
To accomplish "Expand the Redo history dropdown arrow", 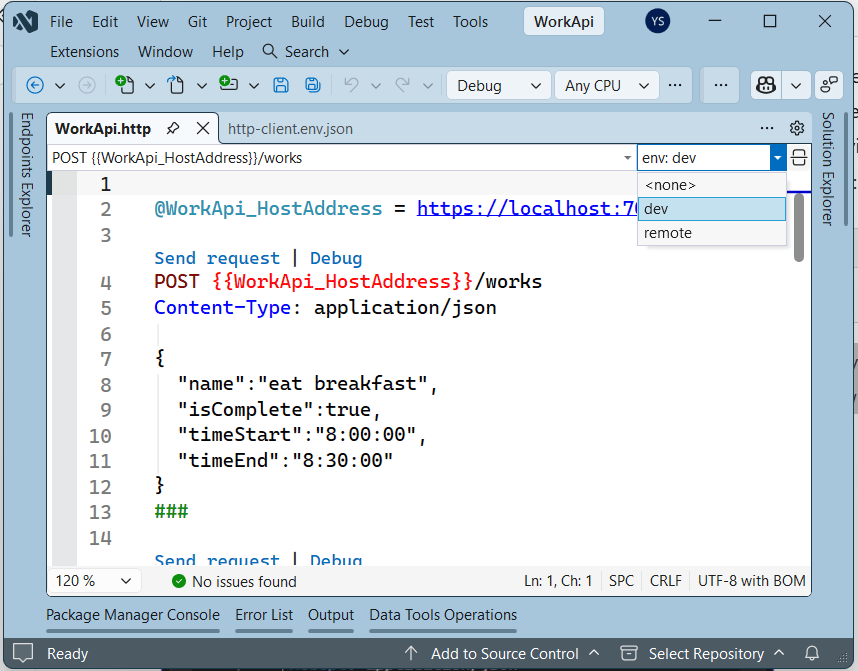I will click(x=428, y=86).
